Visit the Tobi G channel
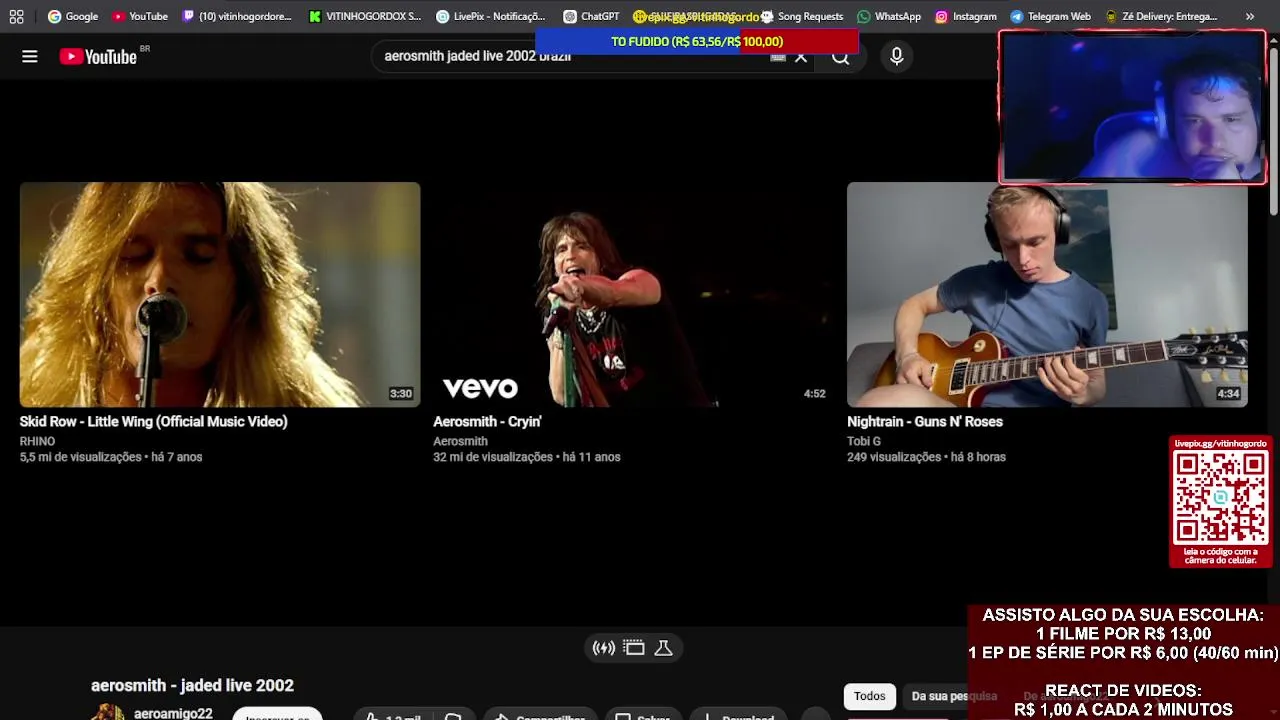 pyautogui.click(x=864, y=441)
